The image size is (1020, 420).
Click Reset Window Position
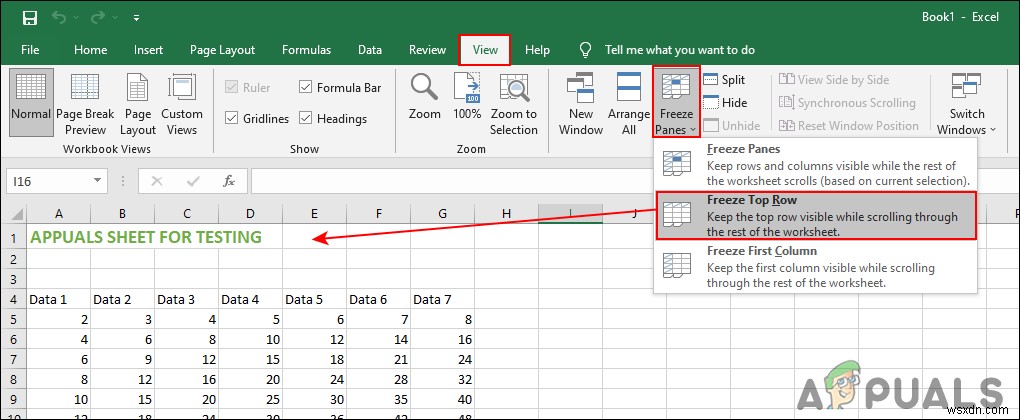click(x=849, y=125)
